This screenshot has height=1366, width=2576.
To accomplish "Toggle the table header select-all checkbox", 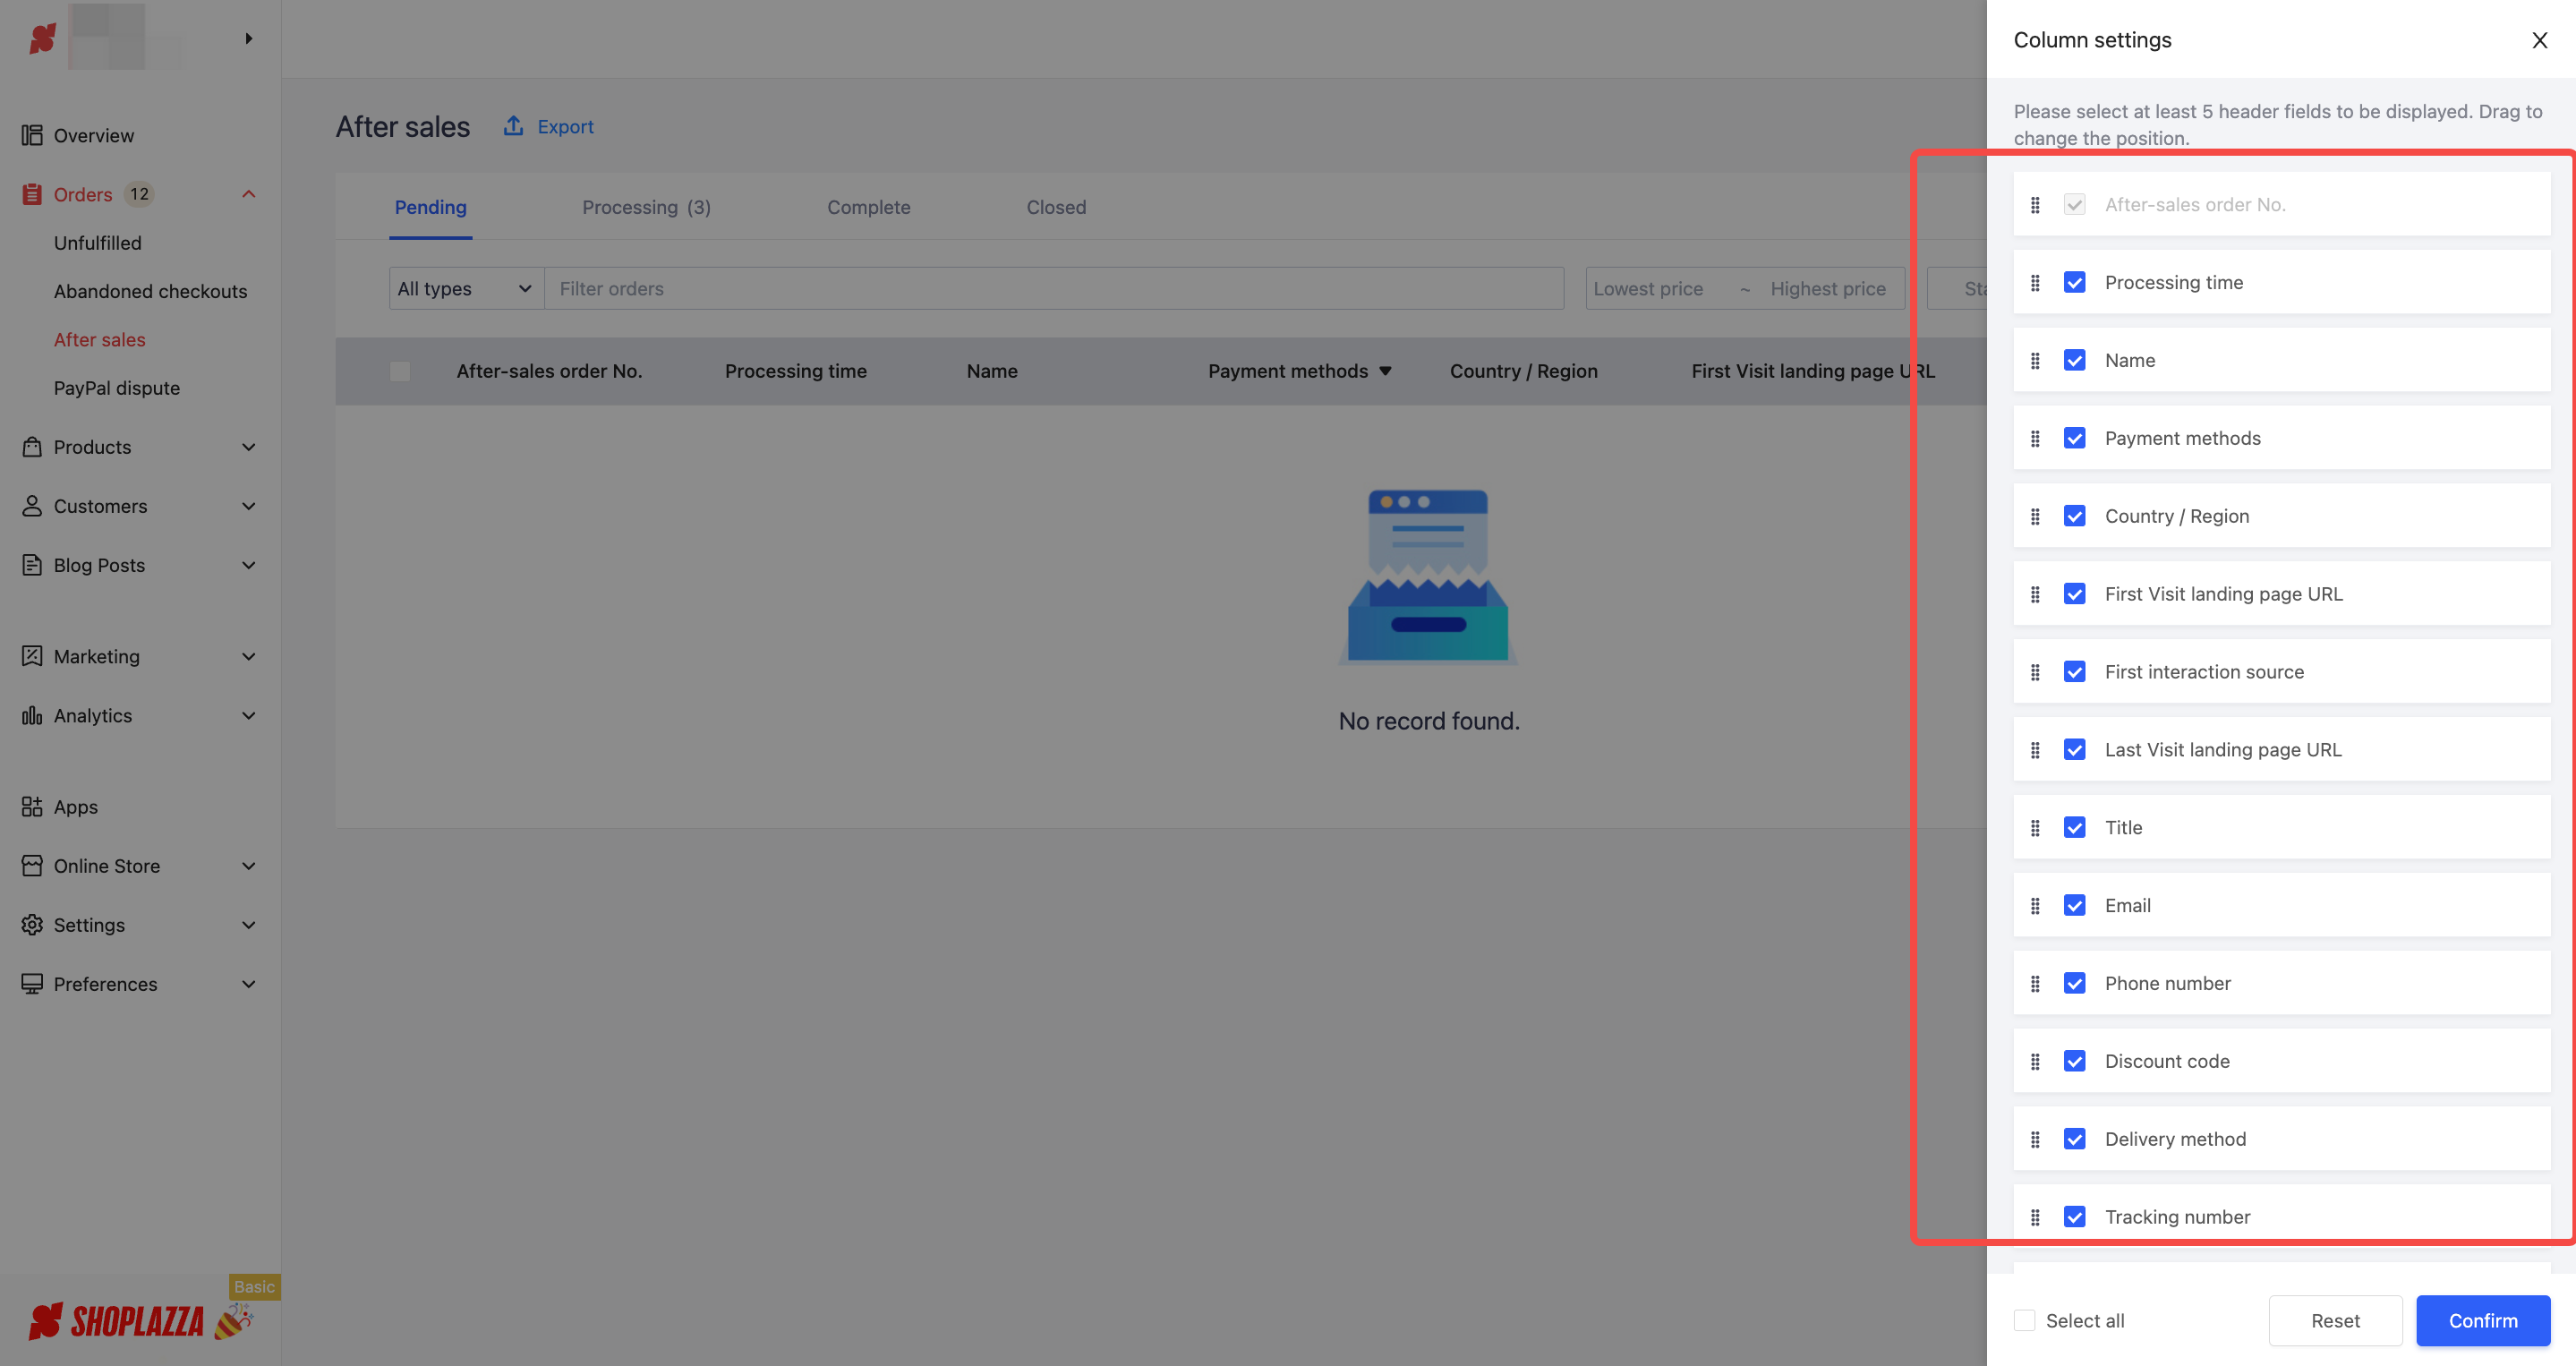I will click(x=400, y=371).
